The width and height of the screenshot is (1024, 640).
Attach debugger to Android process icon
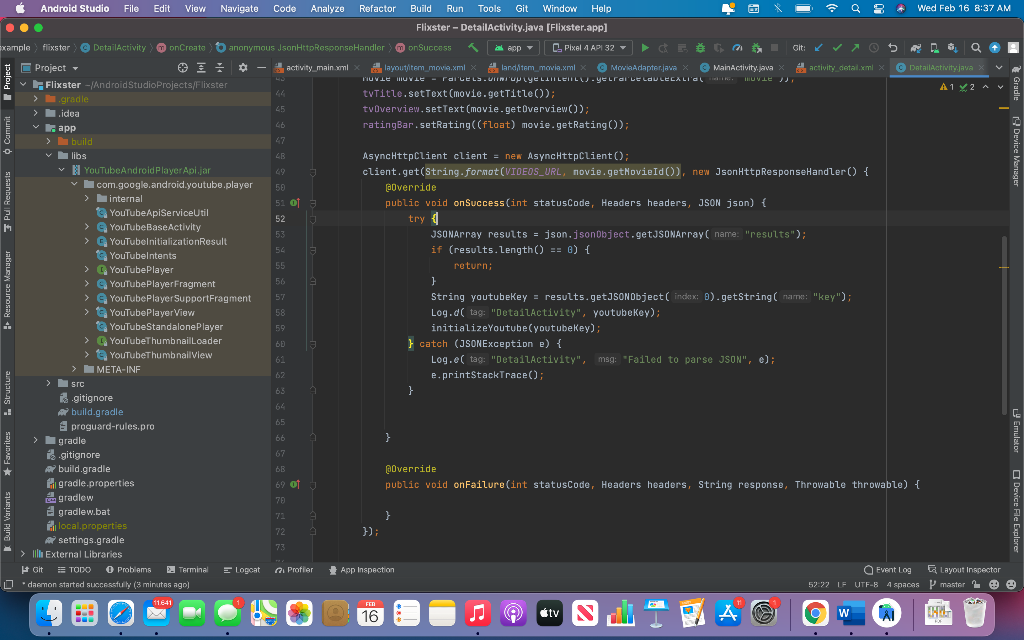coord(756,48)
